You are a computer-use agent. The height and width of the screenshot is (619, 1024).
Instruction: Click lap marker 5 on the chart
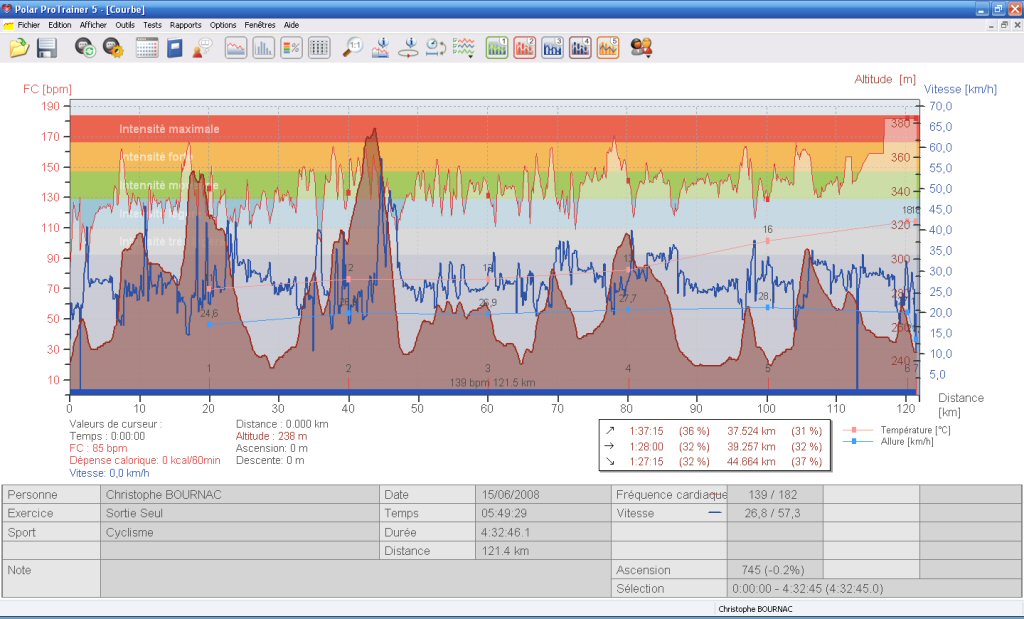click(x=767, y=368)
